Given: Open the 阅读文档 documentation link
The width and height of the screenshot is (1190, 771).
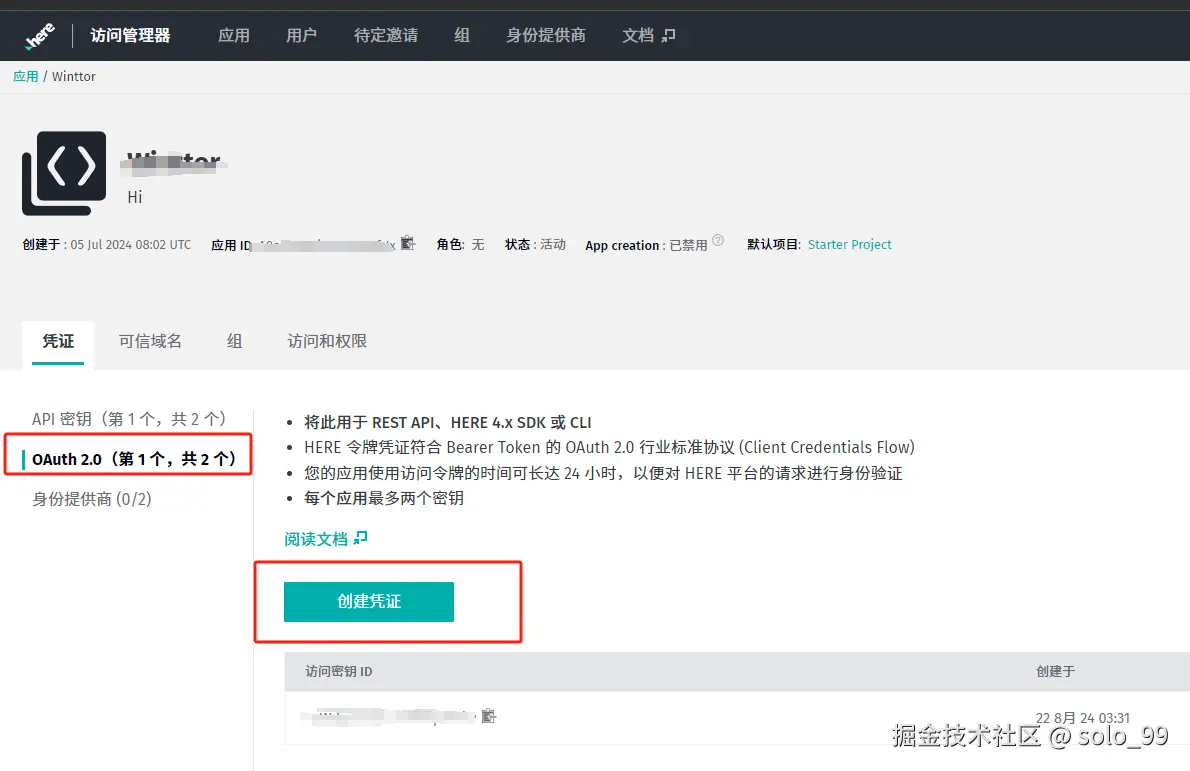Looking at the screenshot, I should point(326,539).
